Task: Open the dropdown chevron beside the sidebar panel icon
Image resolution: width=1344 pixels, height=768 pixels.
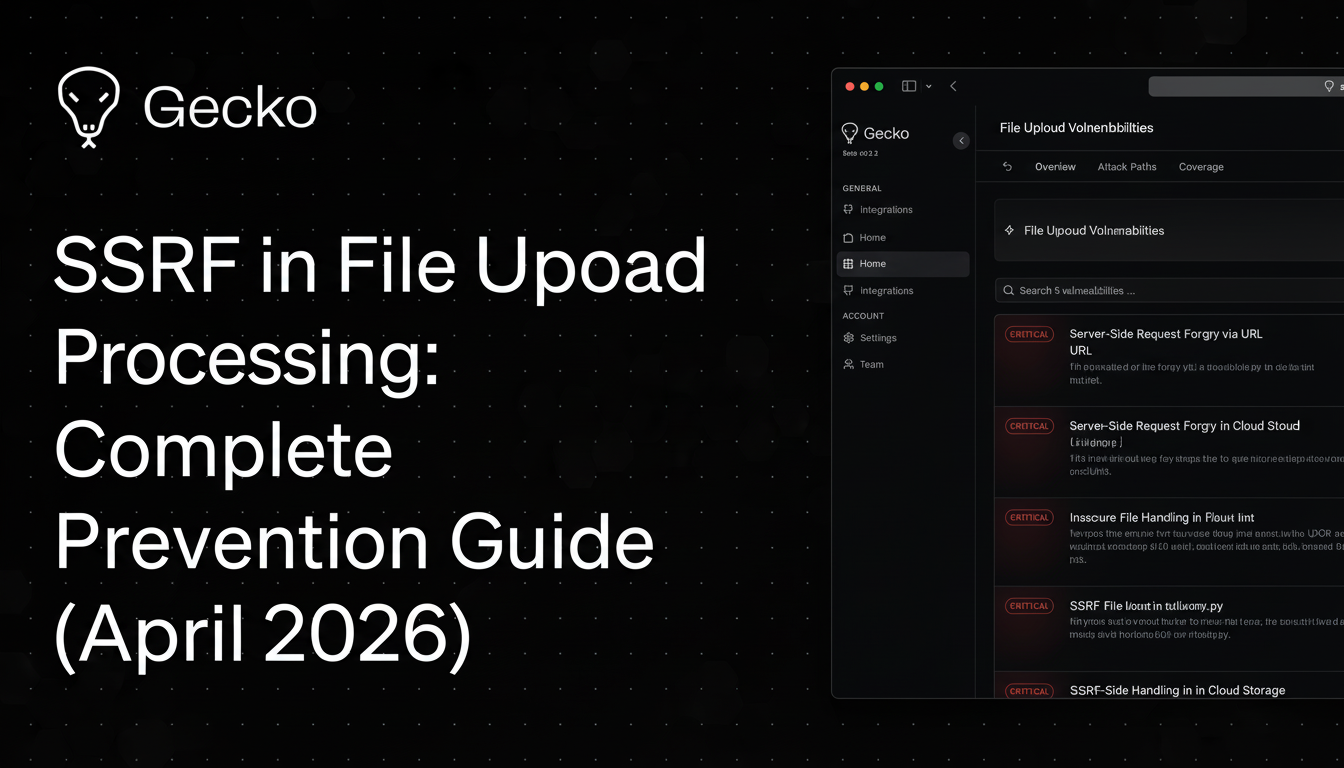Action: click(929, 86)
